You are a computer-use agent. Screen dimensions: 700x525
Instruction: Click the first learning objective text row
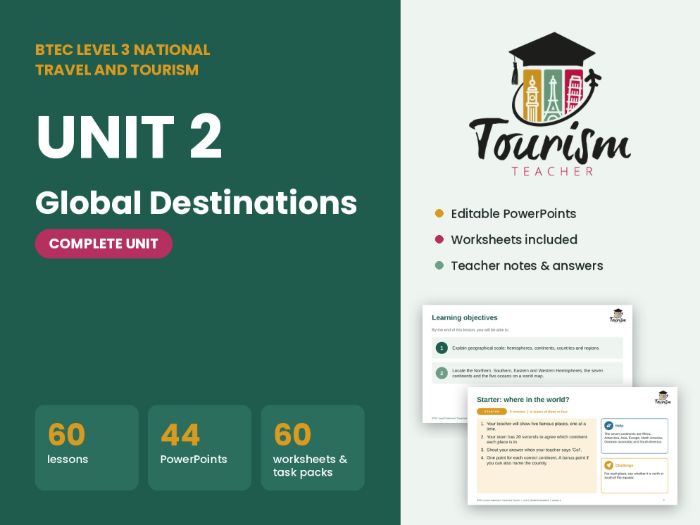coord(527,348)
